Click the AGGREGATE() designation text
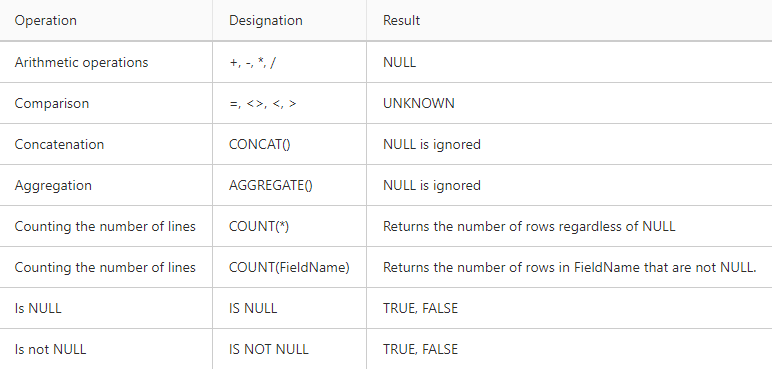This screenshot has width=772, height=369. (271, 185)
